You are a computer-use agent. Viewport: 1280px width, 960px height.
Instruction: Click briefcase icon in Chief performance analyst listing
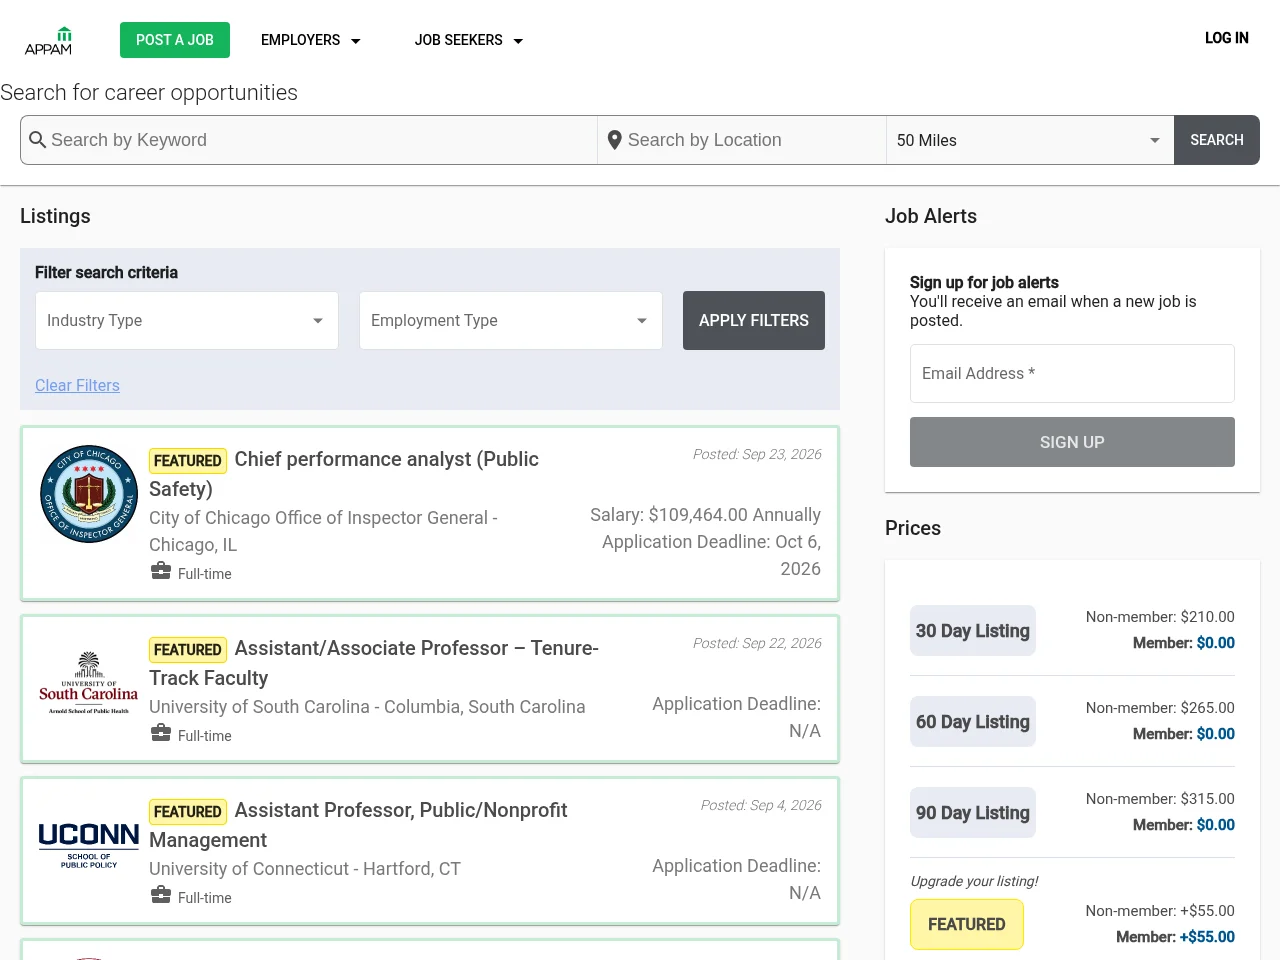pos(161,571)
